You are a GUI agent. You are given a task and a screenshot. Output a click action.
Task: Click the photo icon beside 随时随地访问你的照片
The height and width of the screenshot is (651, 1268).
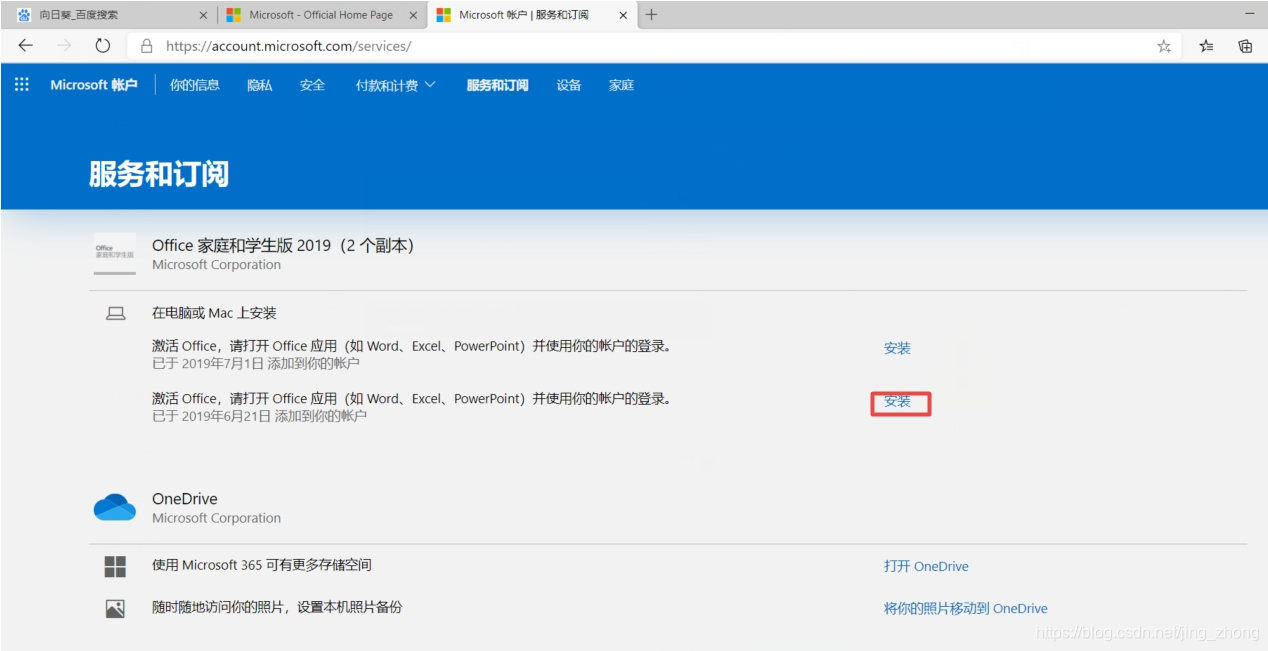[x=115, y=608]
